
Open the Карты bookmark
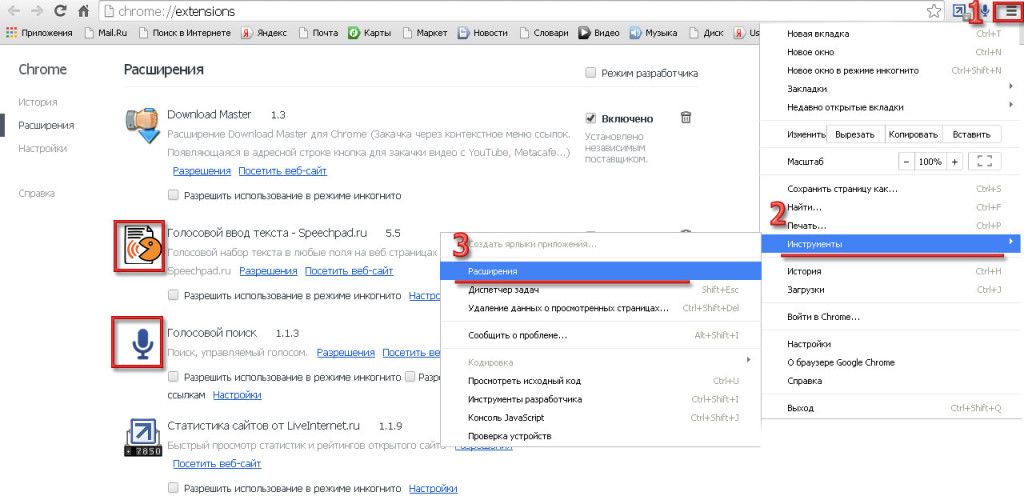(370, 33)
